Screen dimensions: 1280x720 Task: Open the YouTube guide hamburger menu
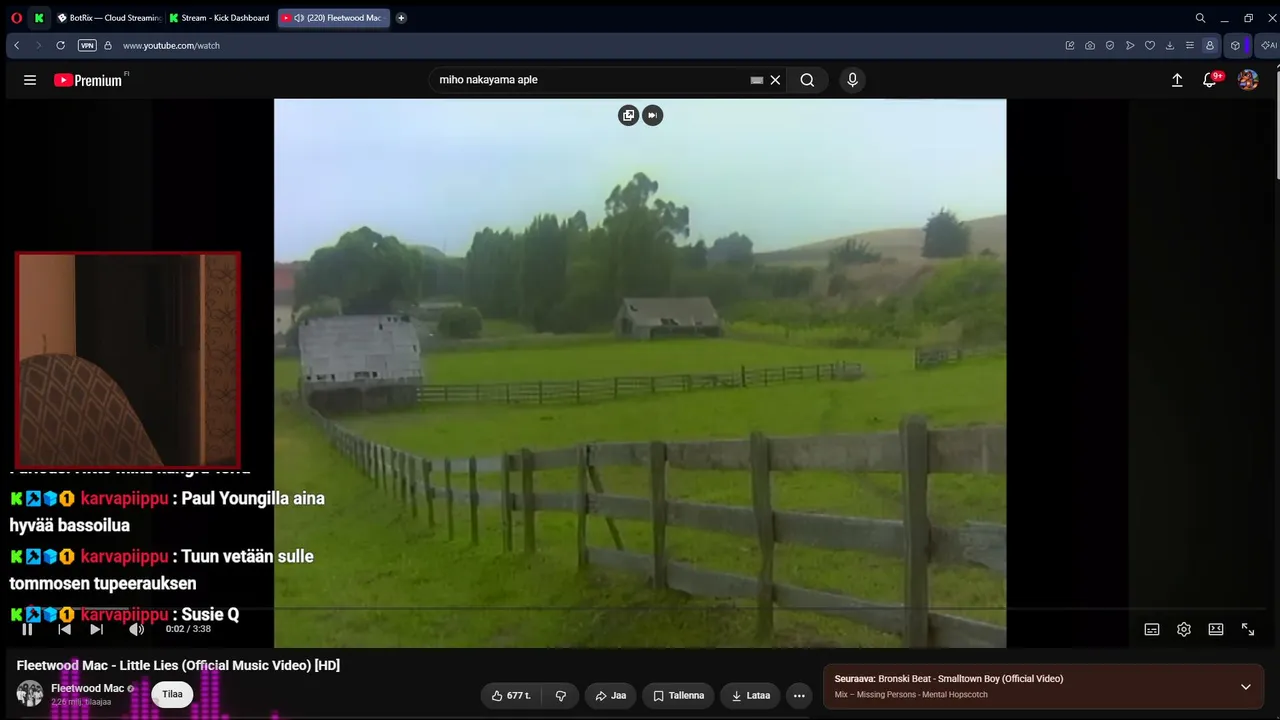[x=30, y=80]
